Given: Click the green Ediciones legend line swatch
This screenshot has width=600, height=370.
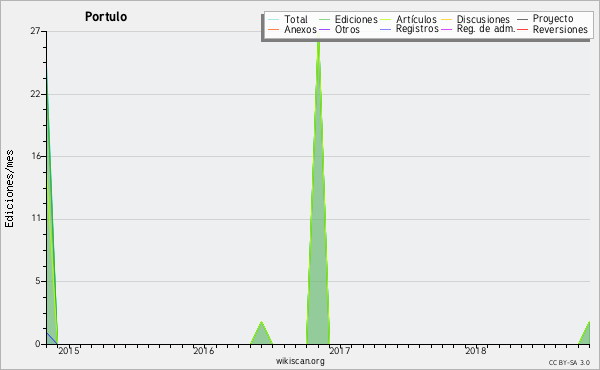Looking at the screenshot, I should tap(324, 20).
